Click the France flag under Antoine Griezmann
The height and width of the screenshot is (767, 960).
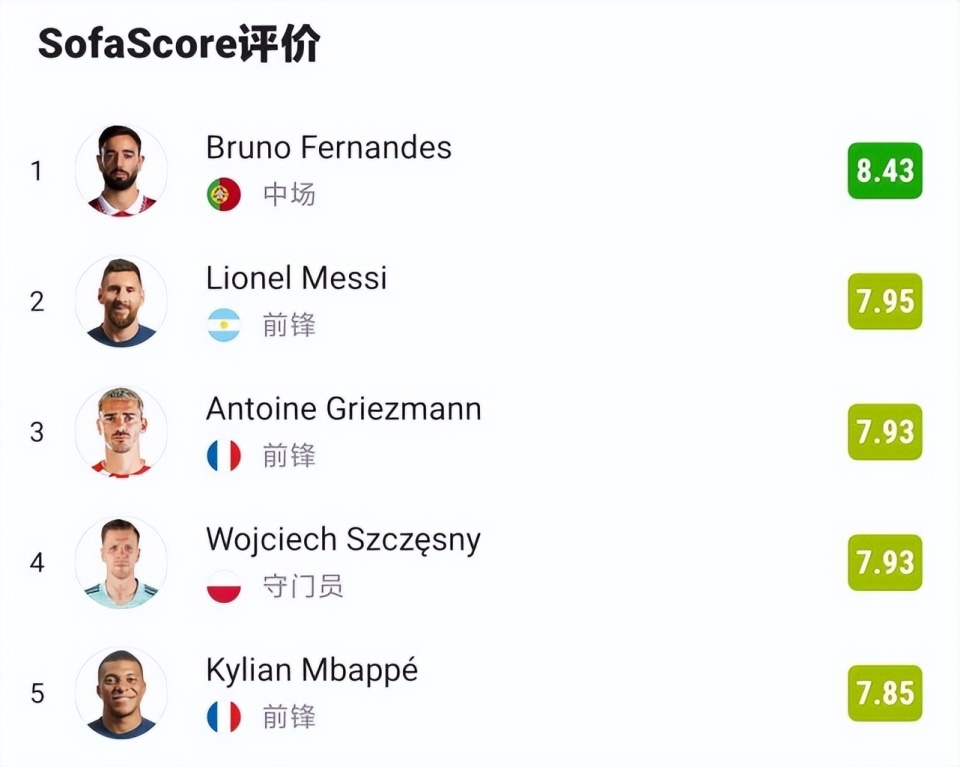(x=223, y=455)
